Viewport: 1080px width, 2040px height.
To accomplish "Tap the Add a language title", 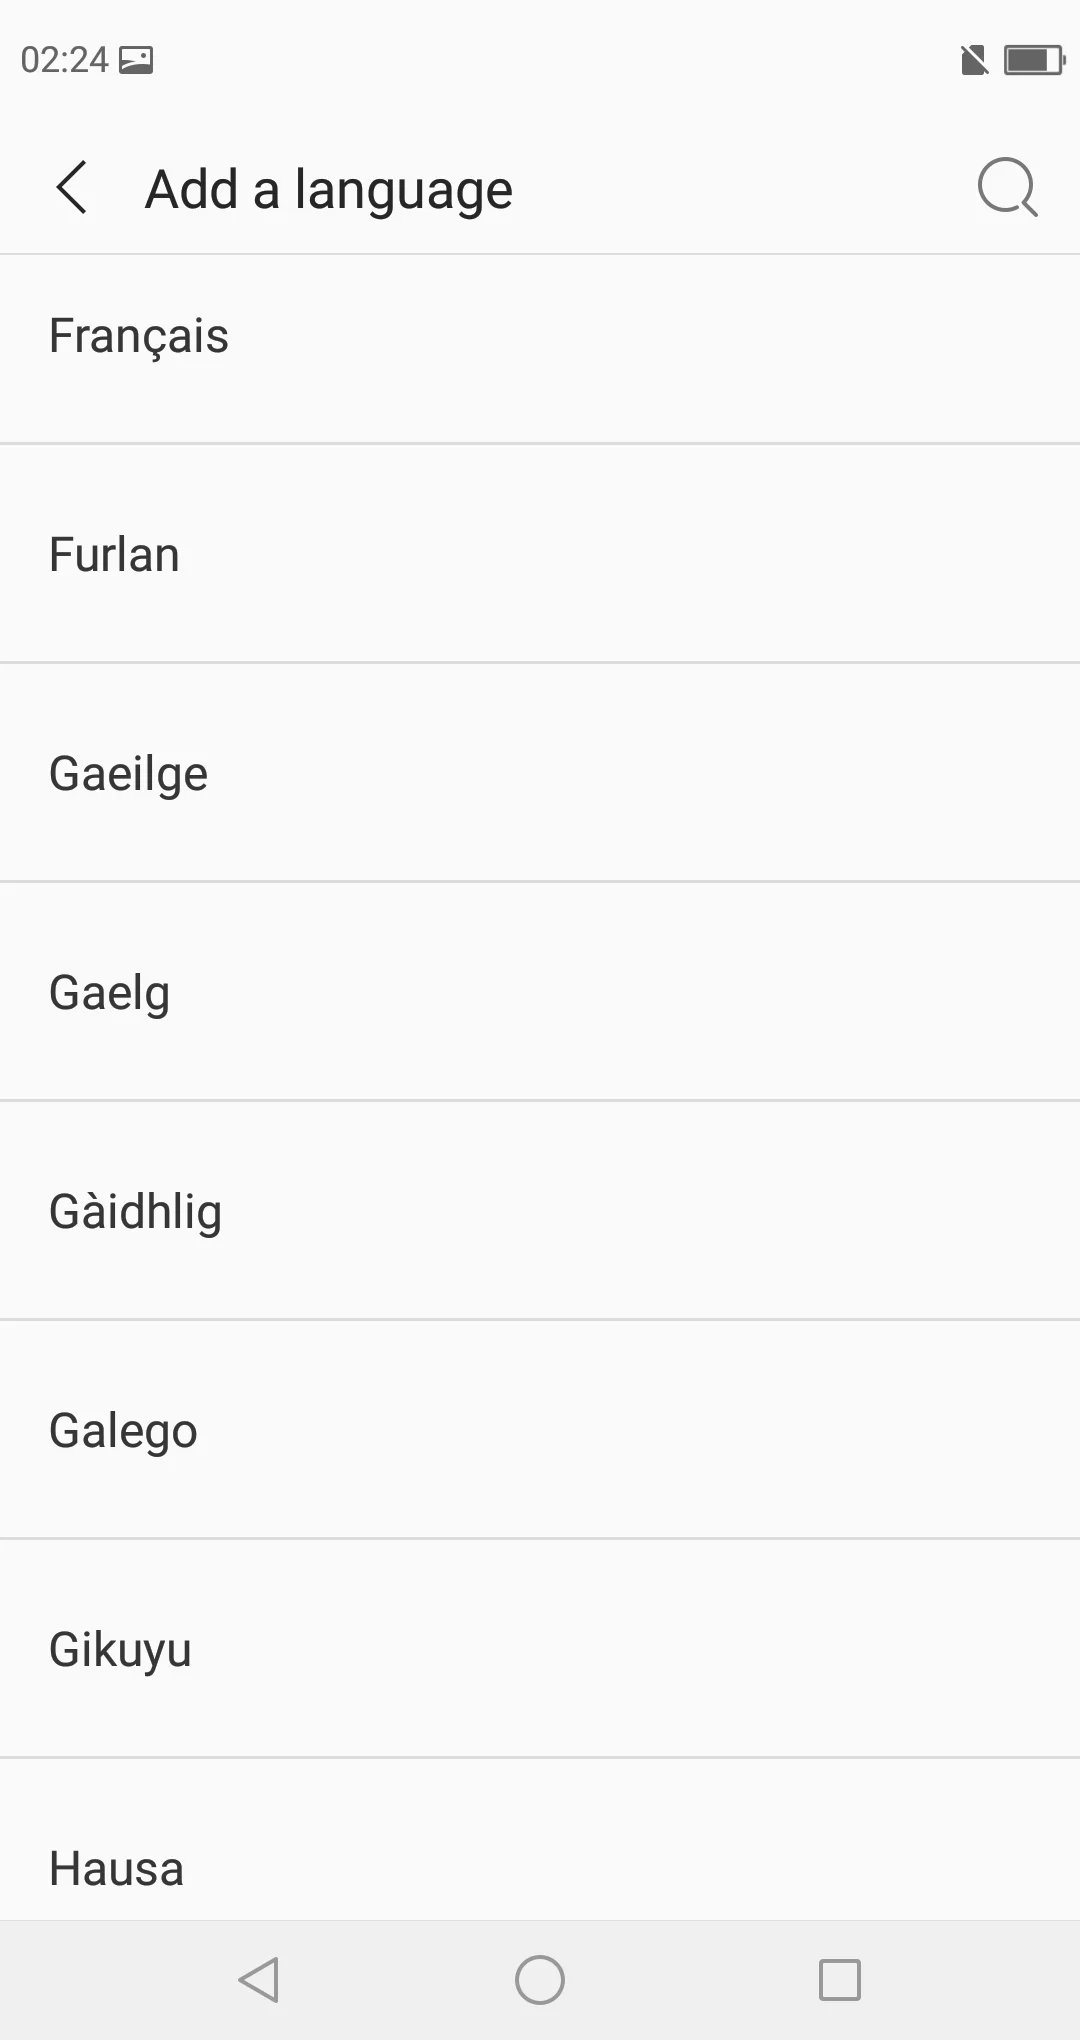I will (x=328, y=189).
